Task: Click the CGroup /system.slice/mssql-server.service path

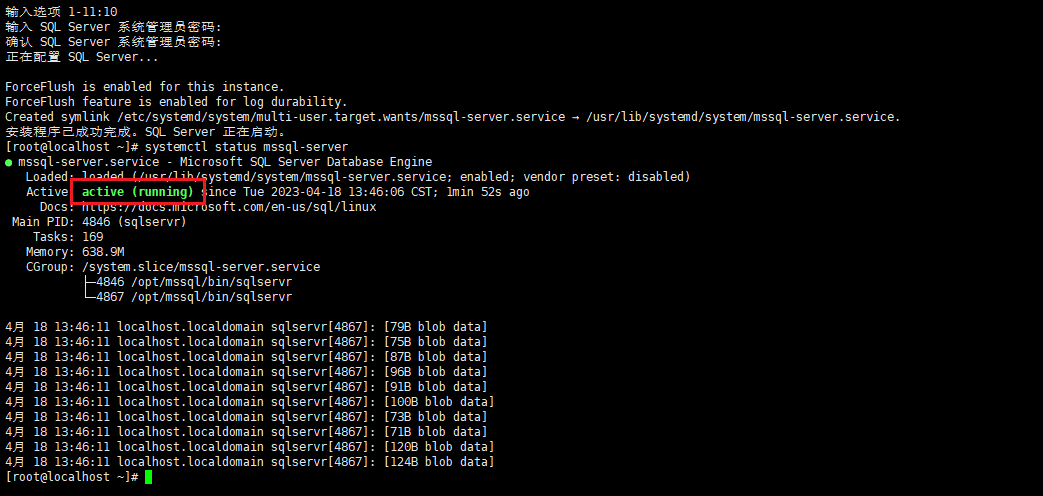Action: tap(201, 267)
